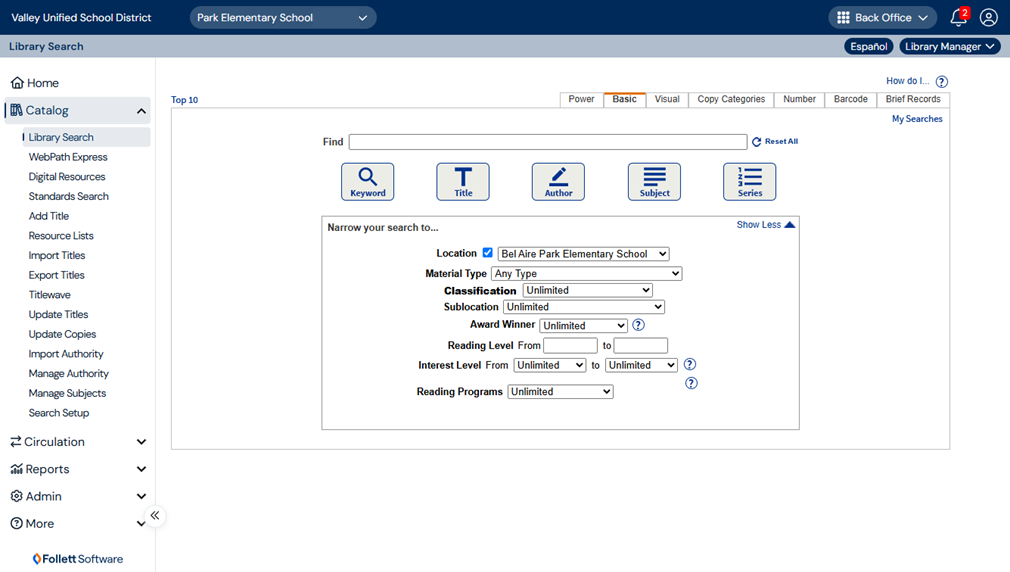Open Titlewave in sidebar
1010x572 pixels.
50,295
